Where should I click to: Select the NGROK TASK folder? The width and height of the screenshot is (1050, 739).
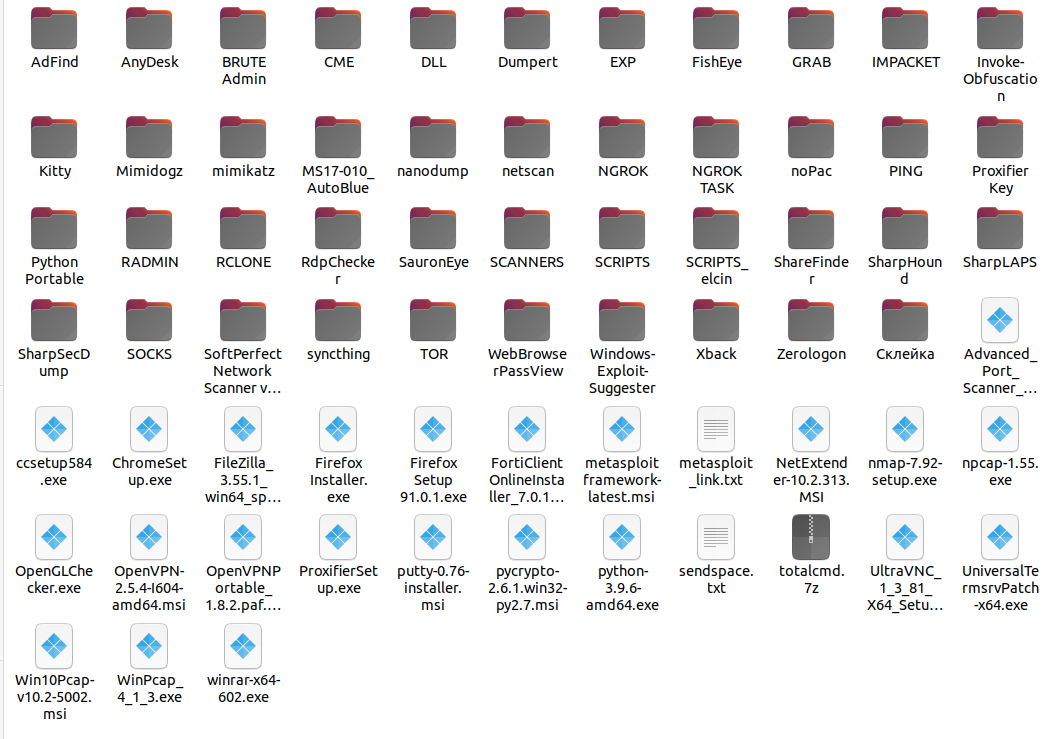[717, 138]
